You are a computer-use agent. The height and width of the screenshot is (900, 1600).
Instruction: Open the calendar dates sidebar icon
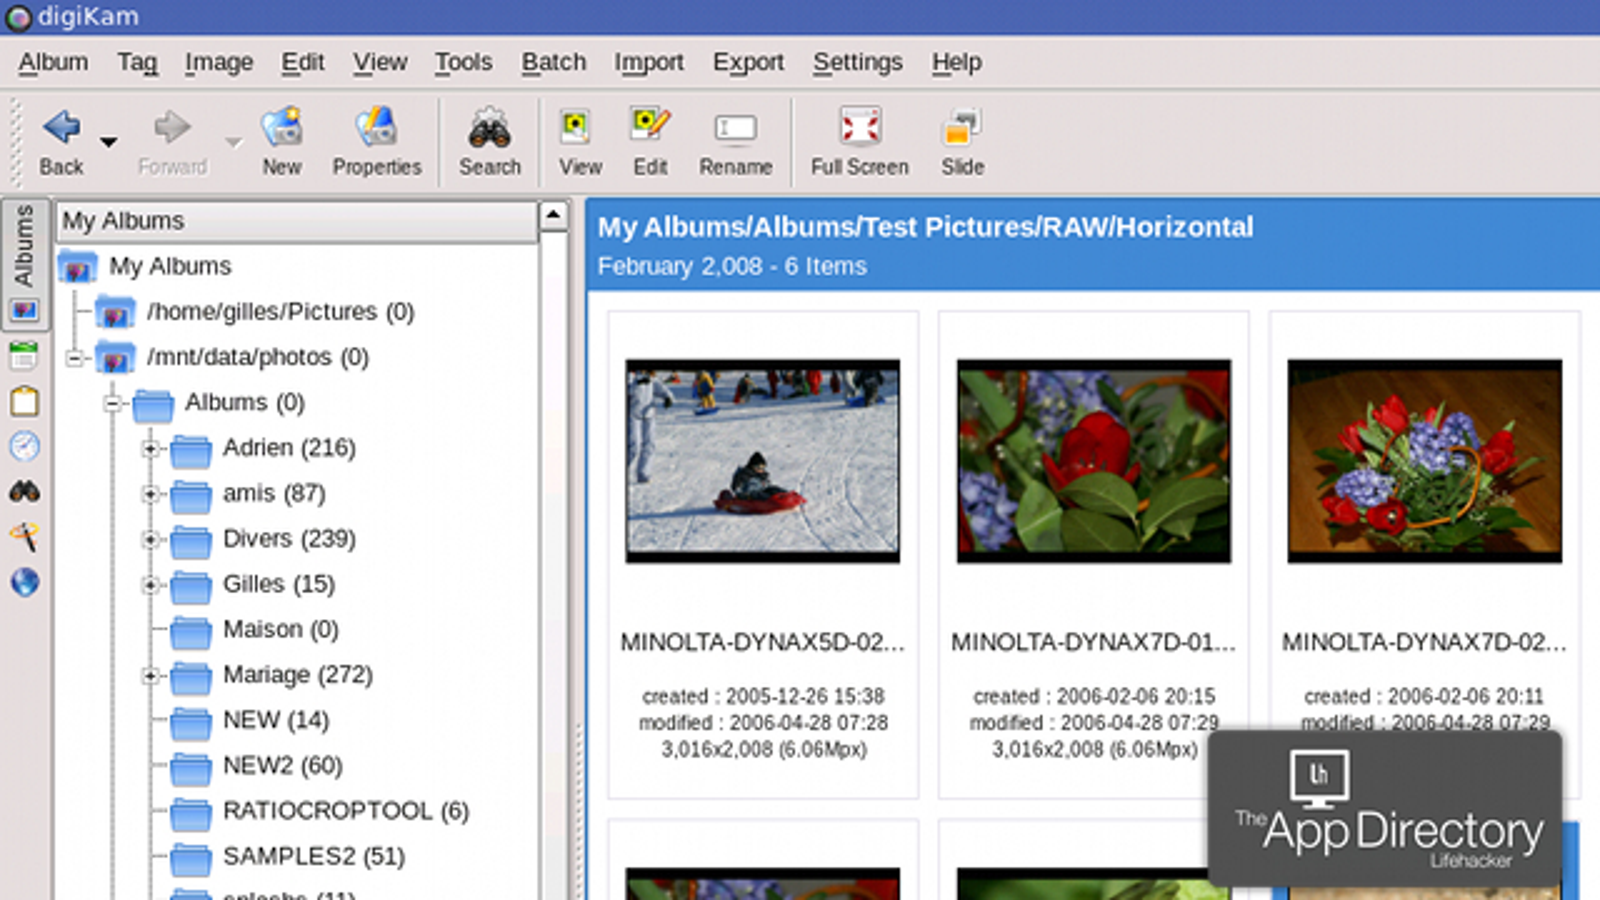(x=24, y=355)
